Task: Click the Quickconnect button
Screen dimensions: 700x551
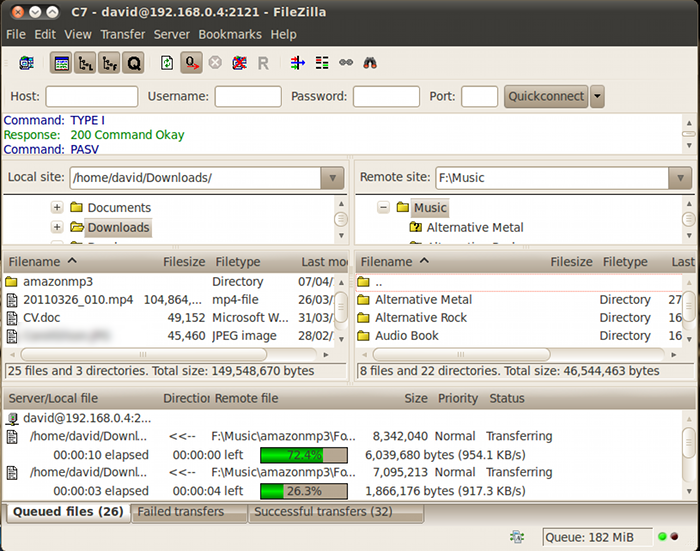Action: [x=546, y=96]
